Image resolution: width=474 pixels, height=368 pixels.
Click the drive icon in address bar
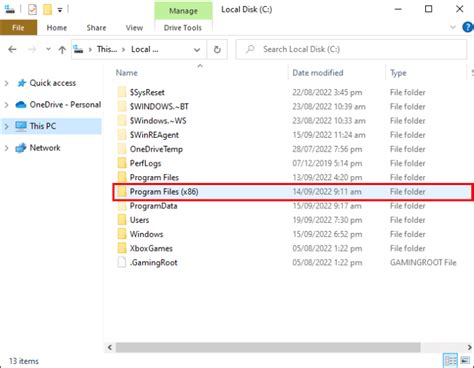point(78,50)
